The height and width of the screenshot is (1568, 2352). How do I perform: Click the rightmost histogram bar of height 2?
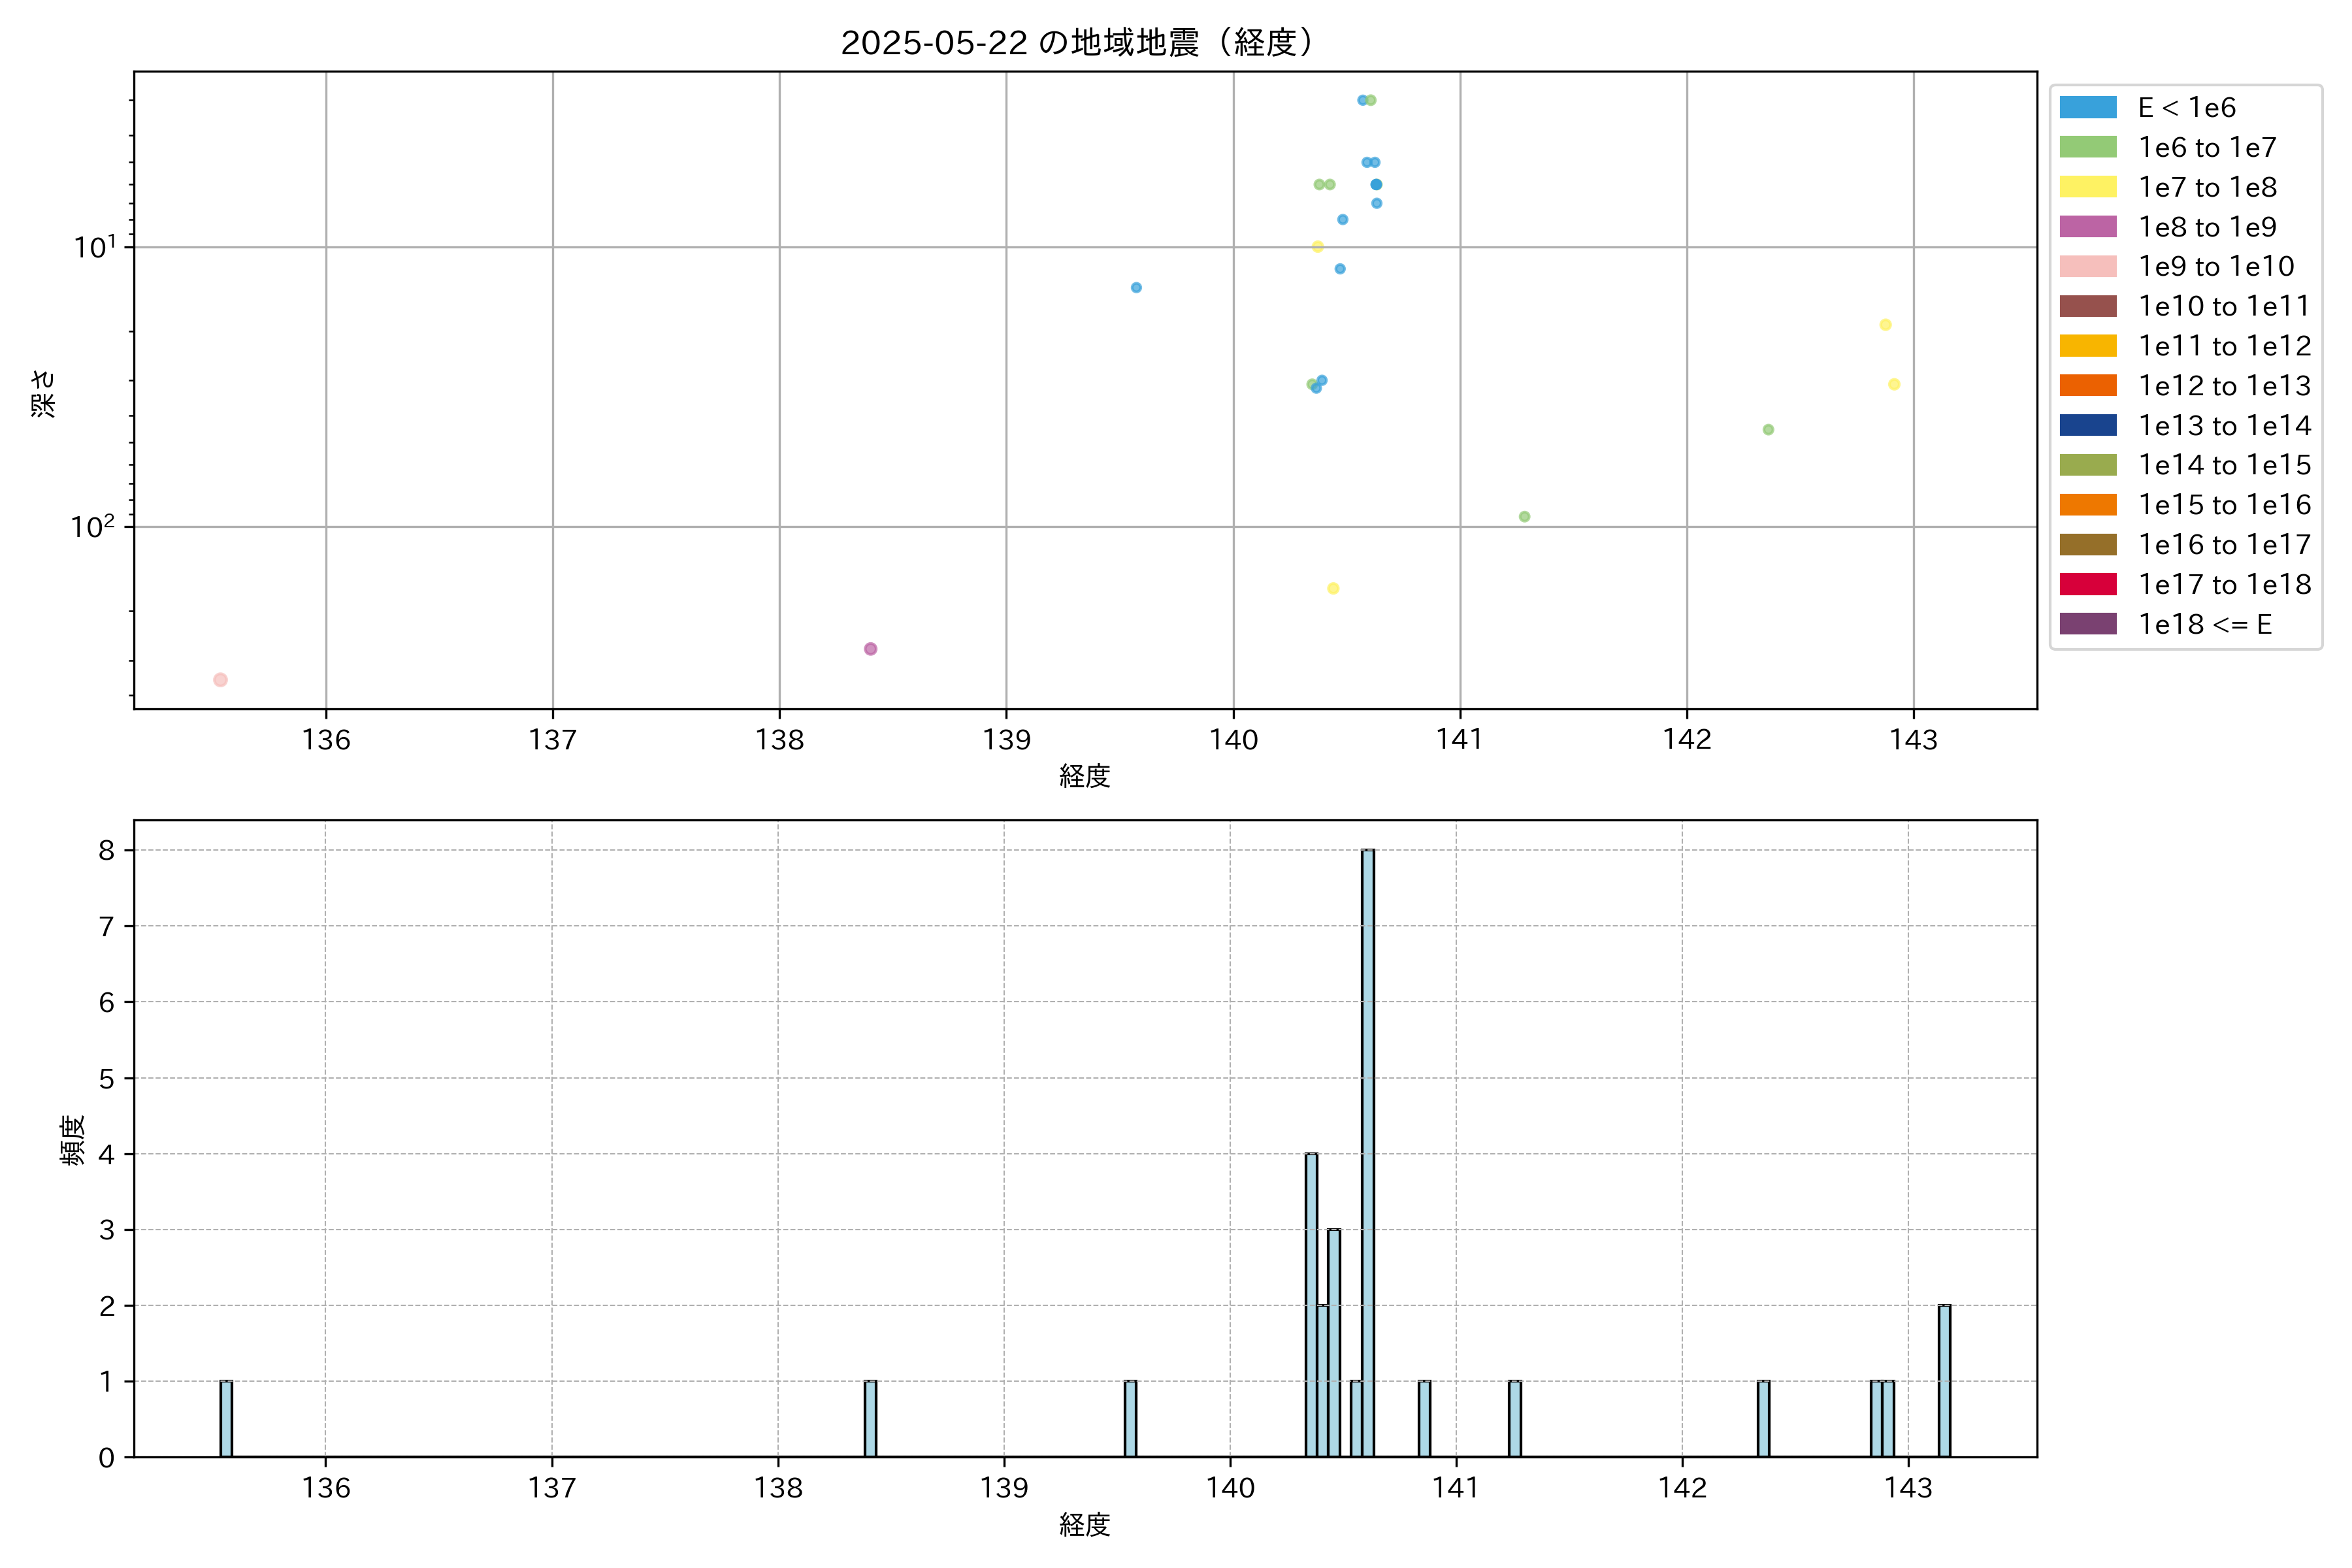point(1944,1380)
